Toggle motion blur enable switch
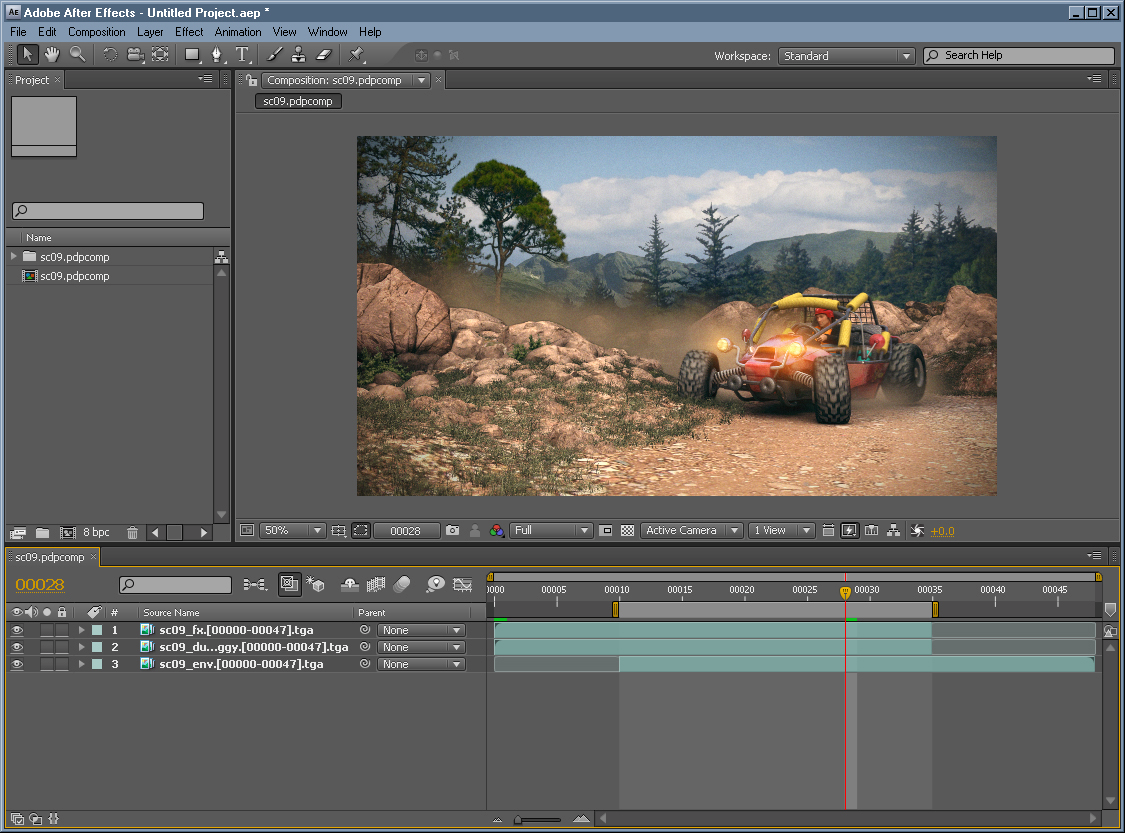Screen dimensions: 1125x833 402,585
